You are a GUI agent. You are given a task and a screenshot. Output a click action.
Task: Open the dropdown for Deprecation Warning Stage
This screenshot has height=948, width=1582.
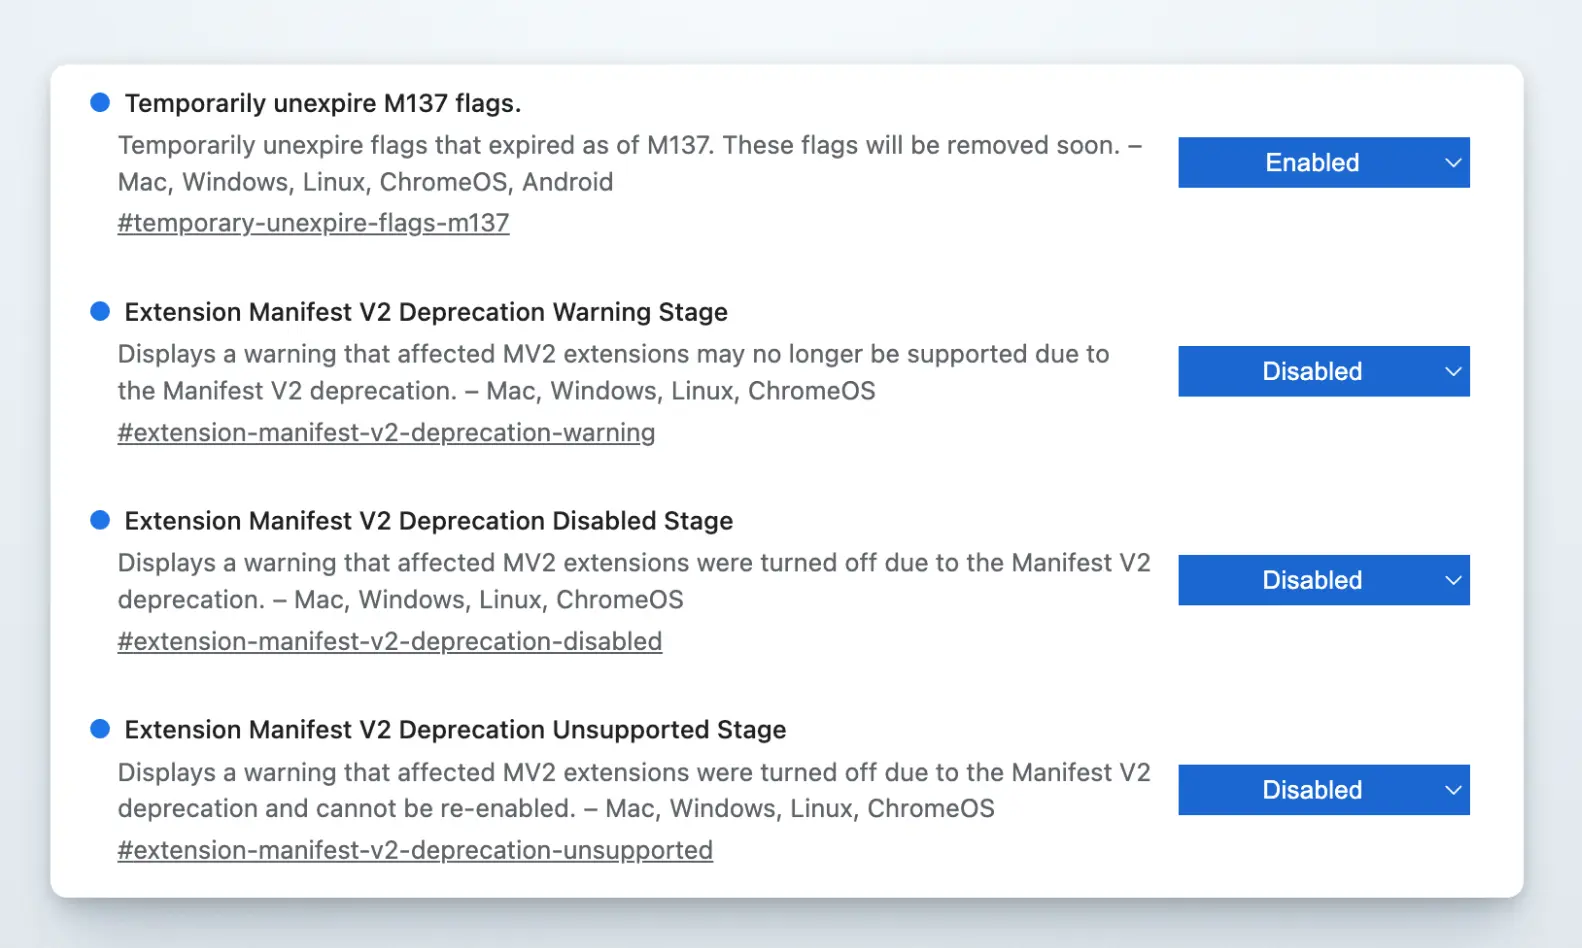click(1312, 371)
